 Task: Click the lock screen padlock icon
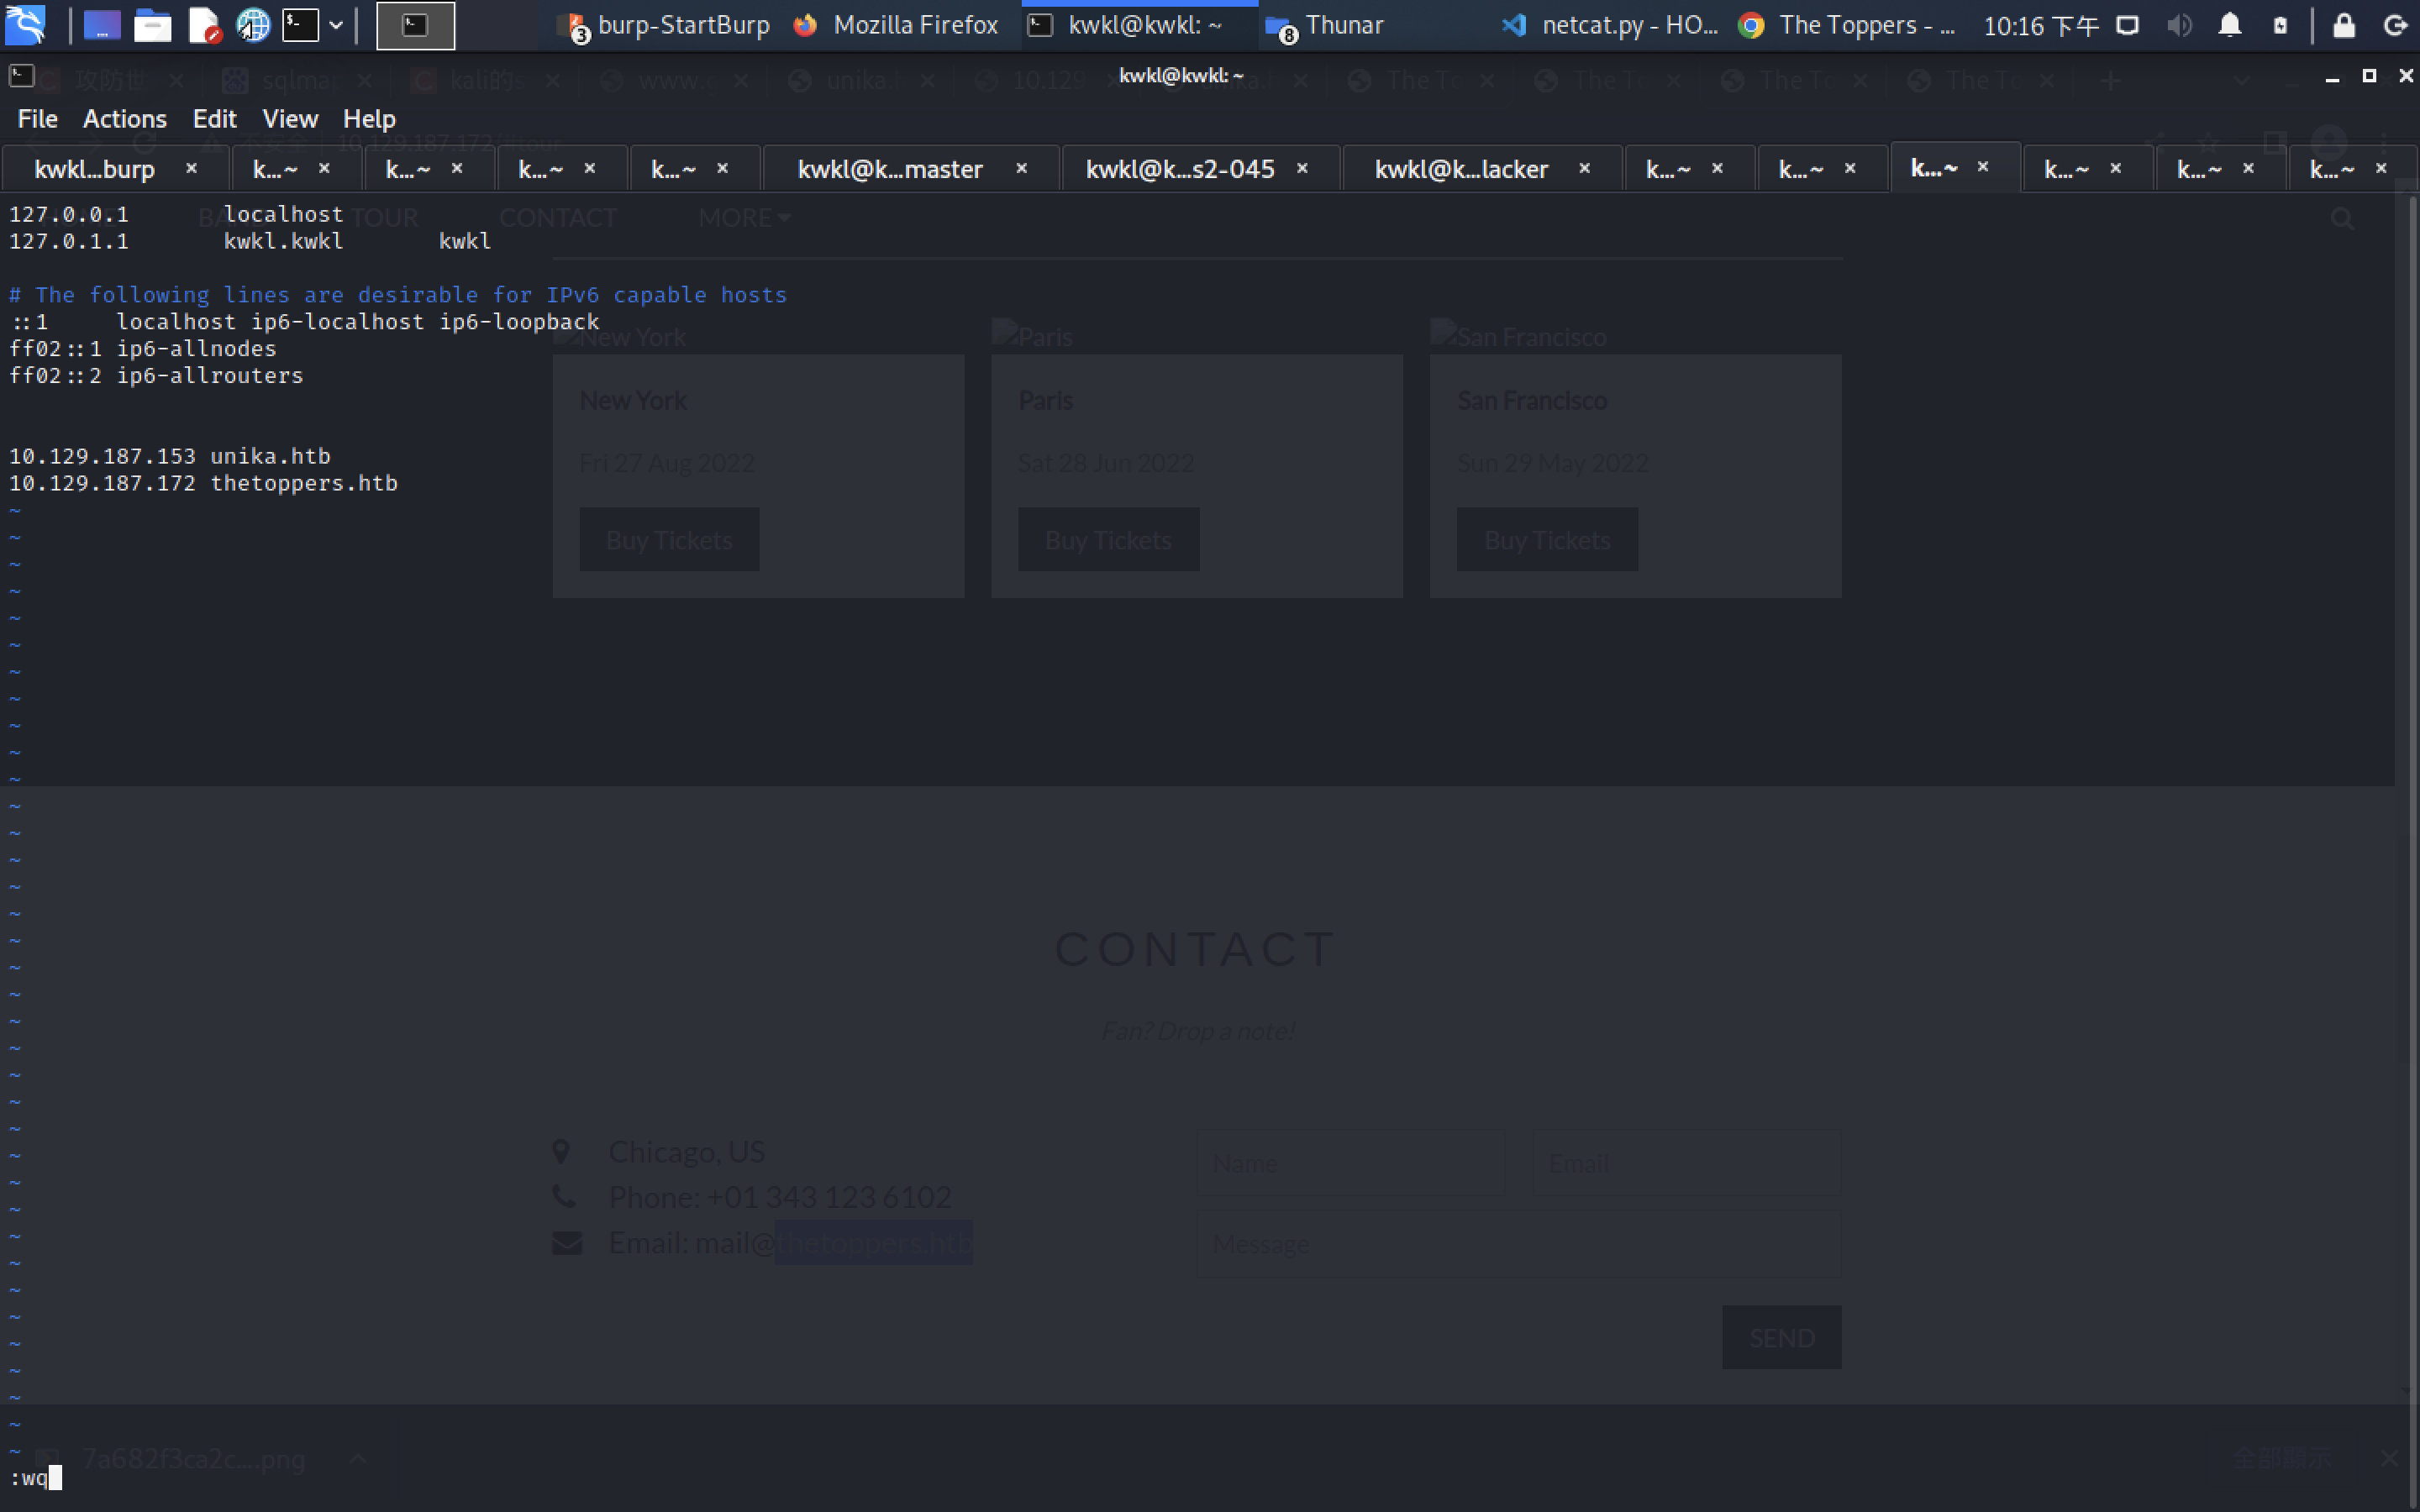click(2343, 25)
